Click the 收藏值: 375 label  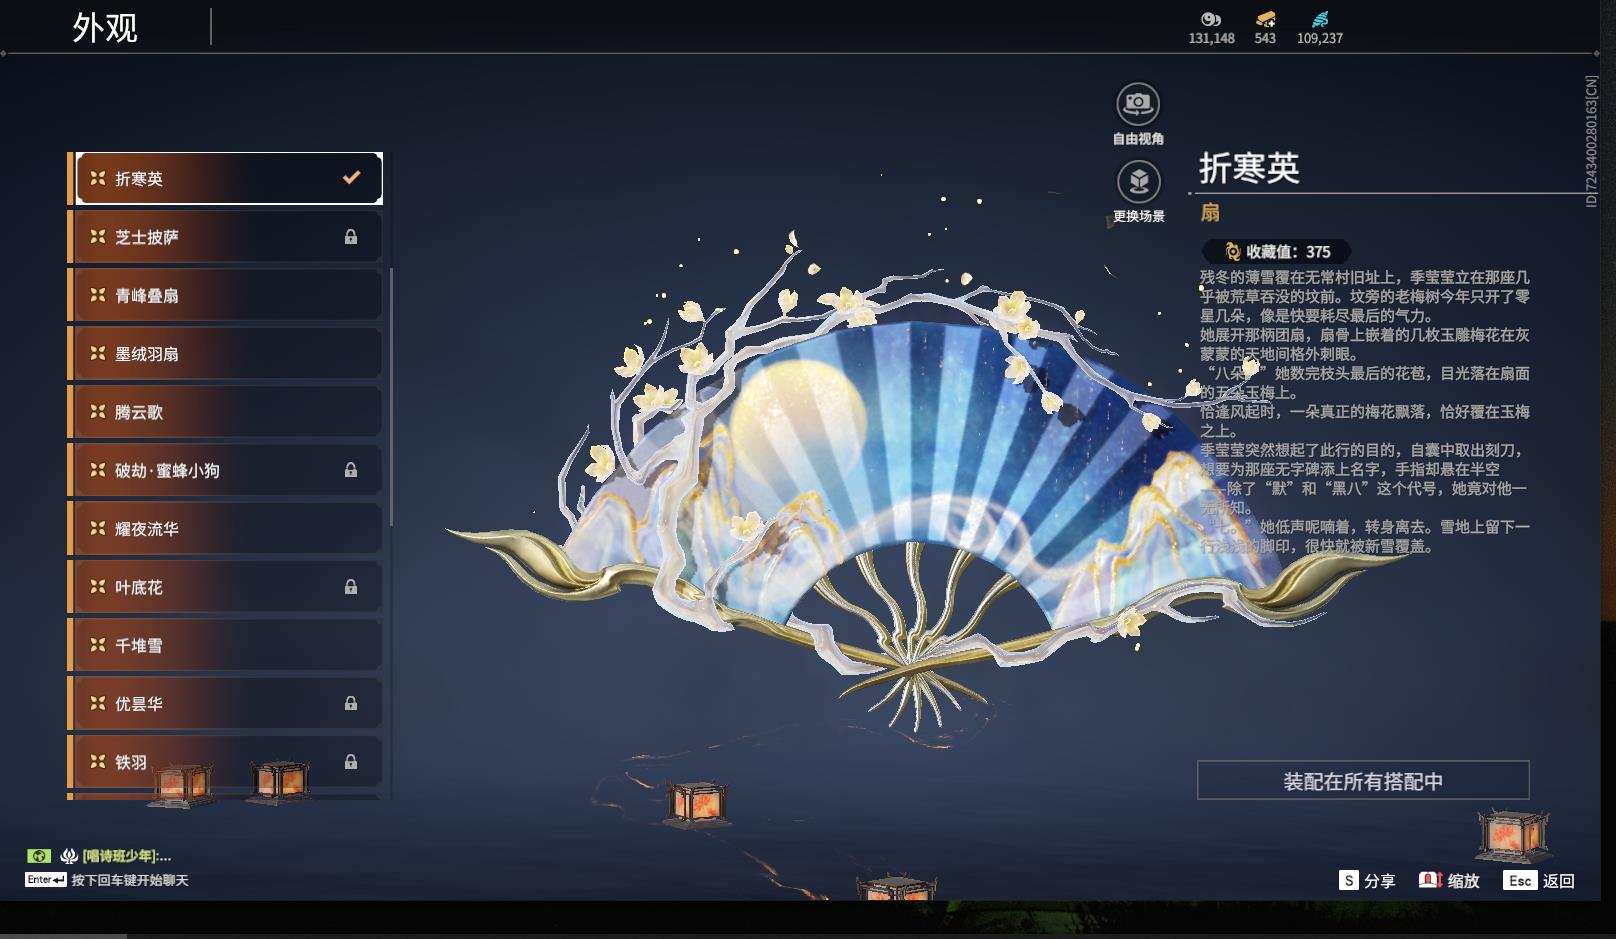tap(1288, 252)
